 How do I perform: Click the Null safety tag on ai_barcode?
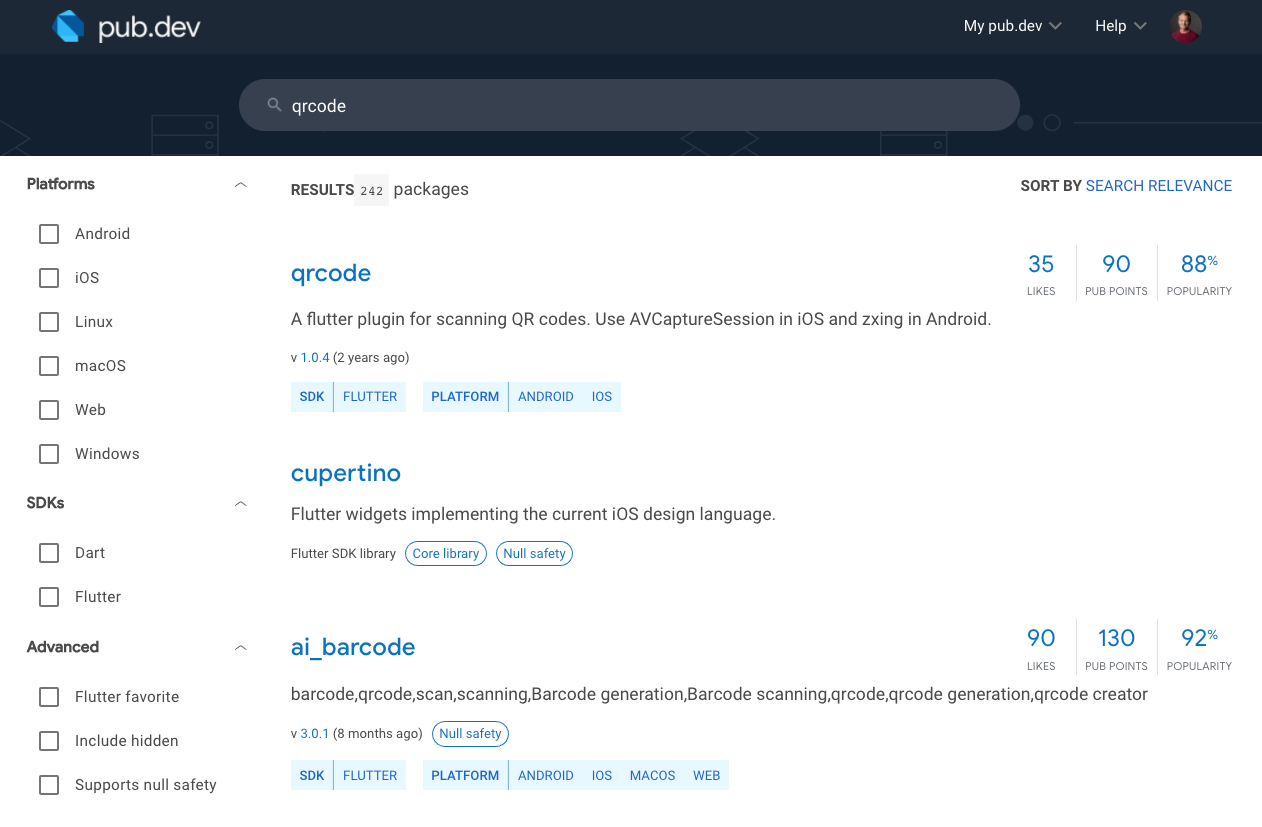click(470, 733)
